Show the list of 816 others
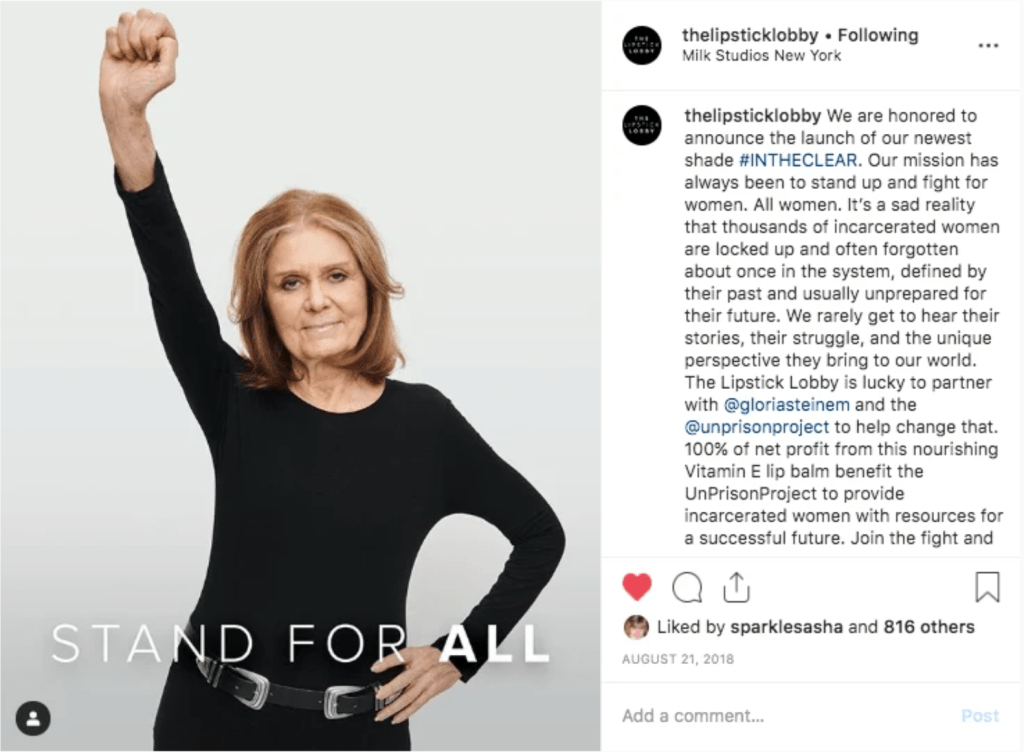This screenshot has height=752, width=1024. click(x=929, y=627)
